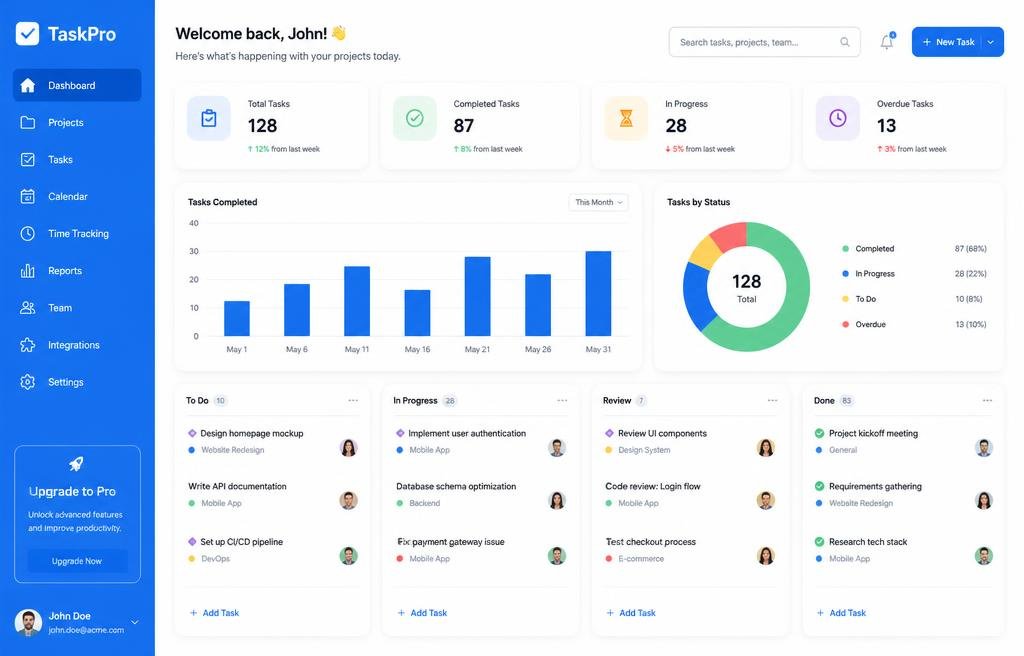1024x656 pixels.
Task: Open the Tasks sidebar item
Action: [77, 159]
